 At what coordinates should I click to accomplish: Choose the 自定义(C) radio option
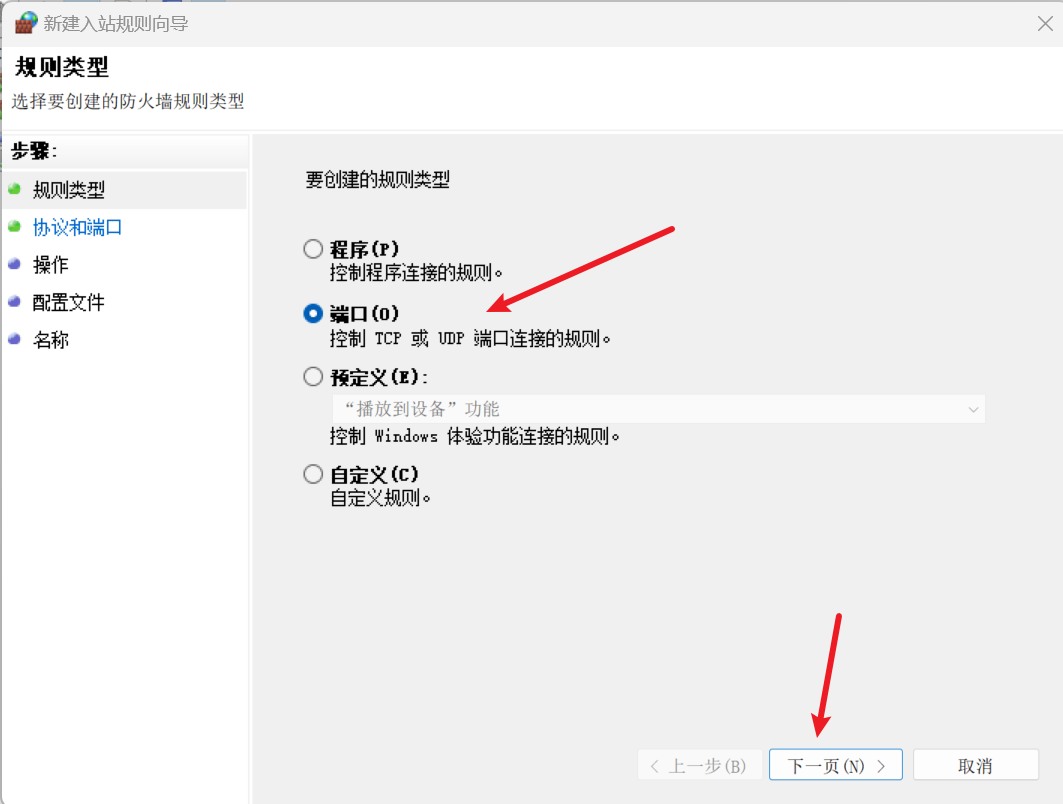313,474
